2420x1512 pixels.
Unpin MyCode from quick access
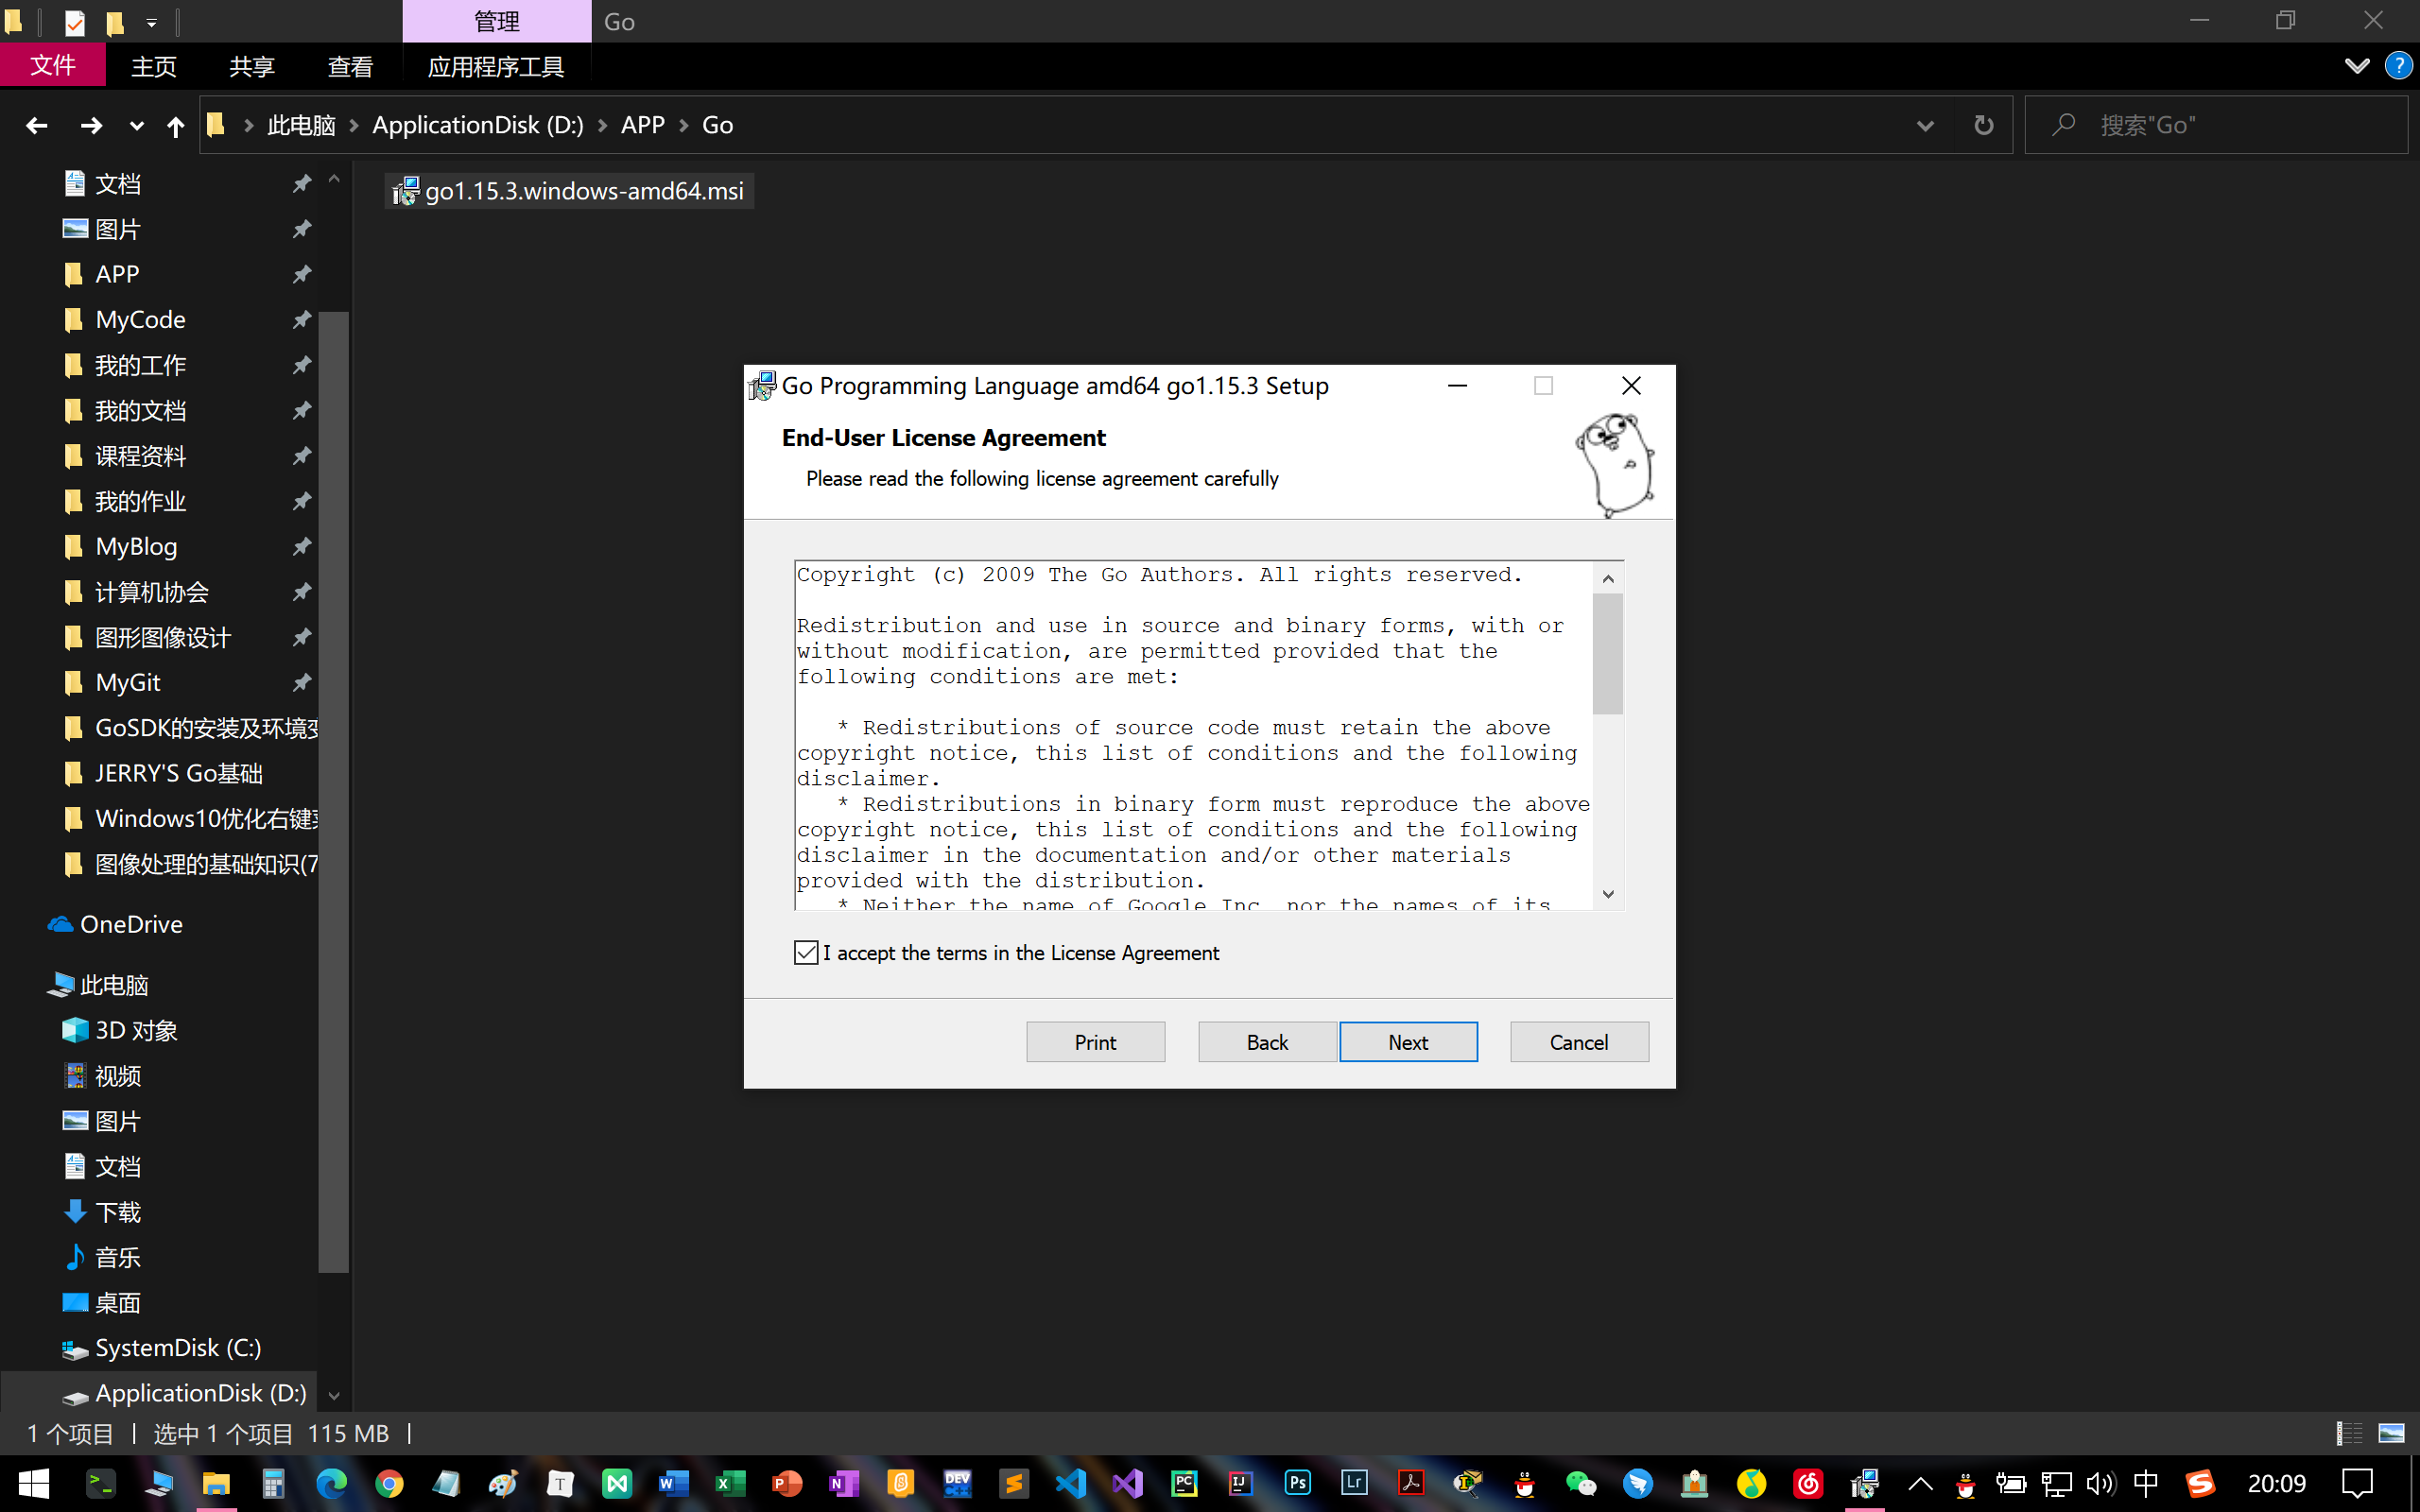301,320
